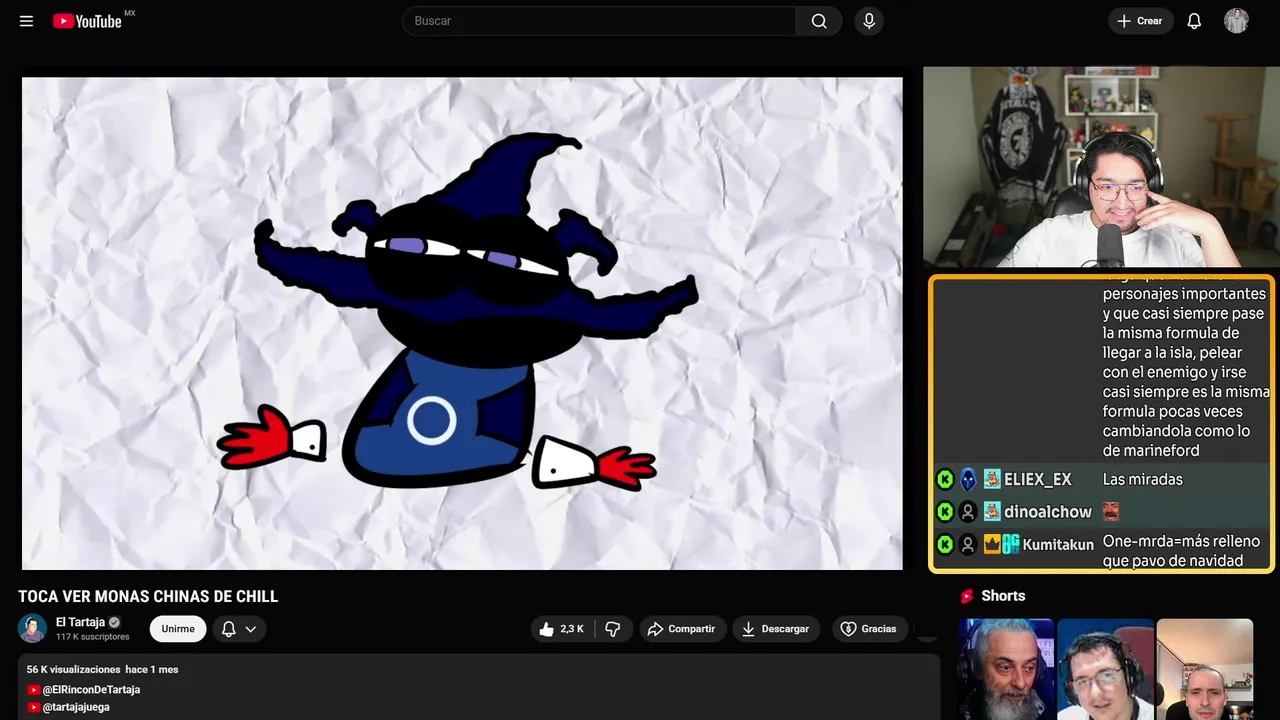The height and width of the screenshot is (720, 1280).
Task: Click chat message Las miradas
Action: (x=1143, y=480)
